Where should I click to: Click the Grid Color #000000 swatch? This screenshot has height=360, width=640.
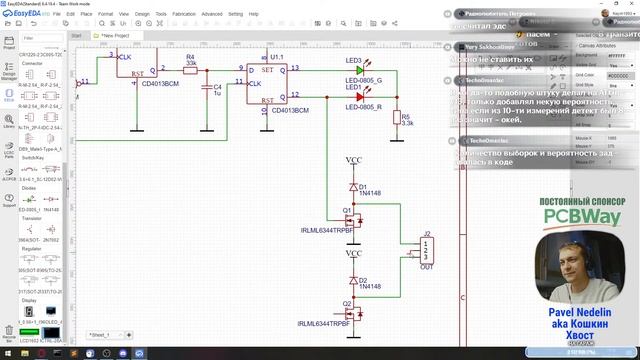coord(620,76)
